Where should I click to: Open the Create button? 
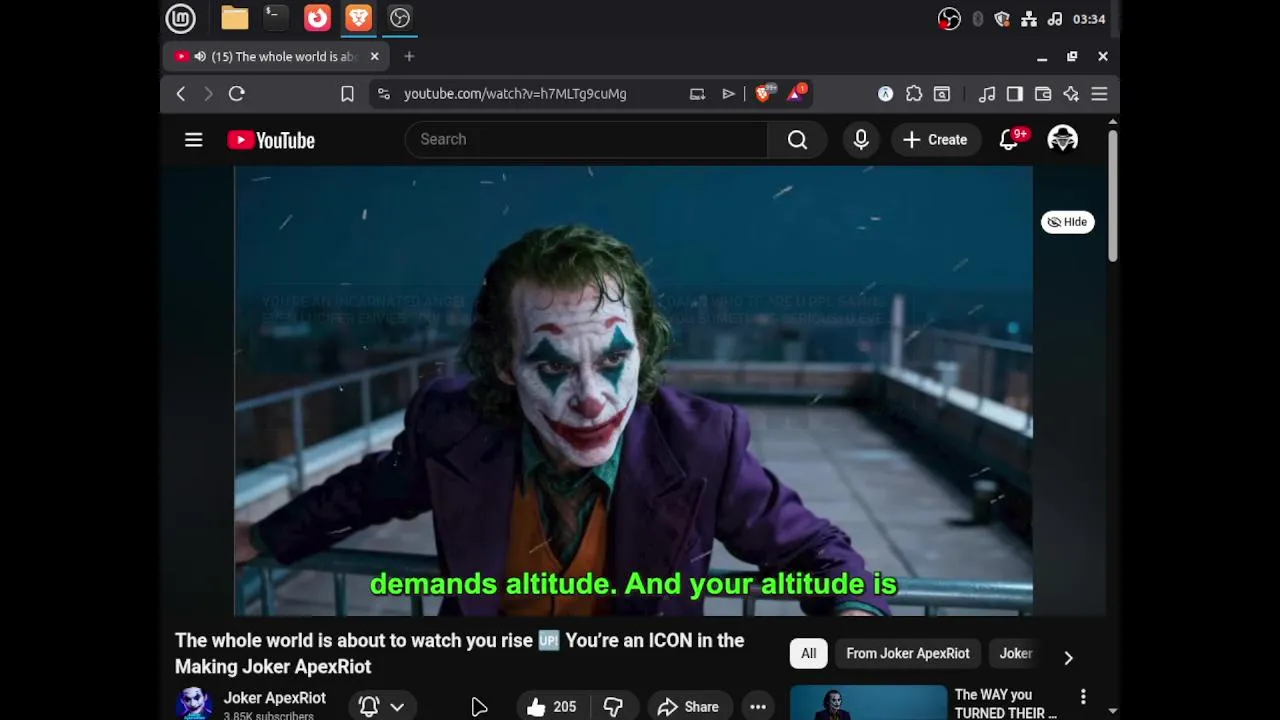[935, 140]
